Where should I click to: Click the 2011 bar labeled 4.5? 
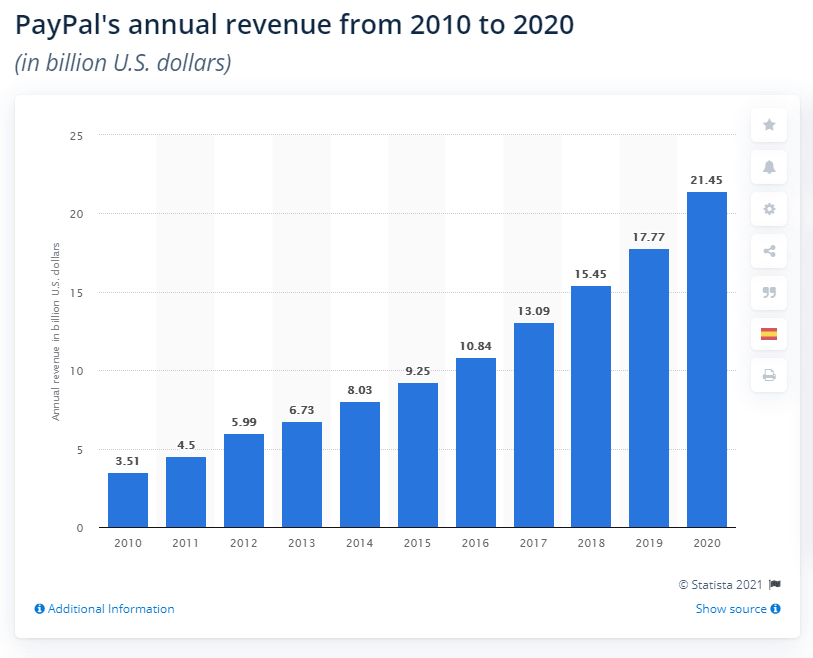[186, 492]
